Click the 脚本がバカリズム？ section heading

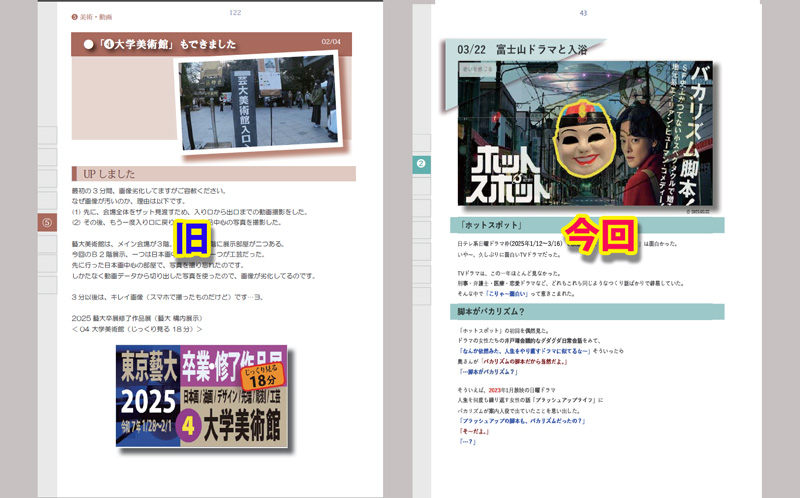point(507,311)
